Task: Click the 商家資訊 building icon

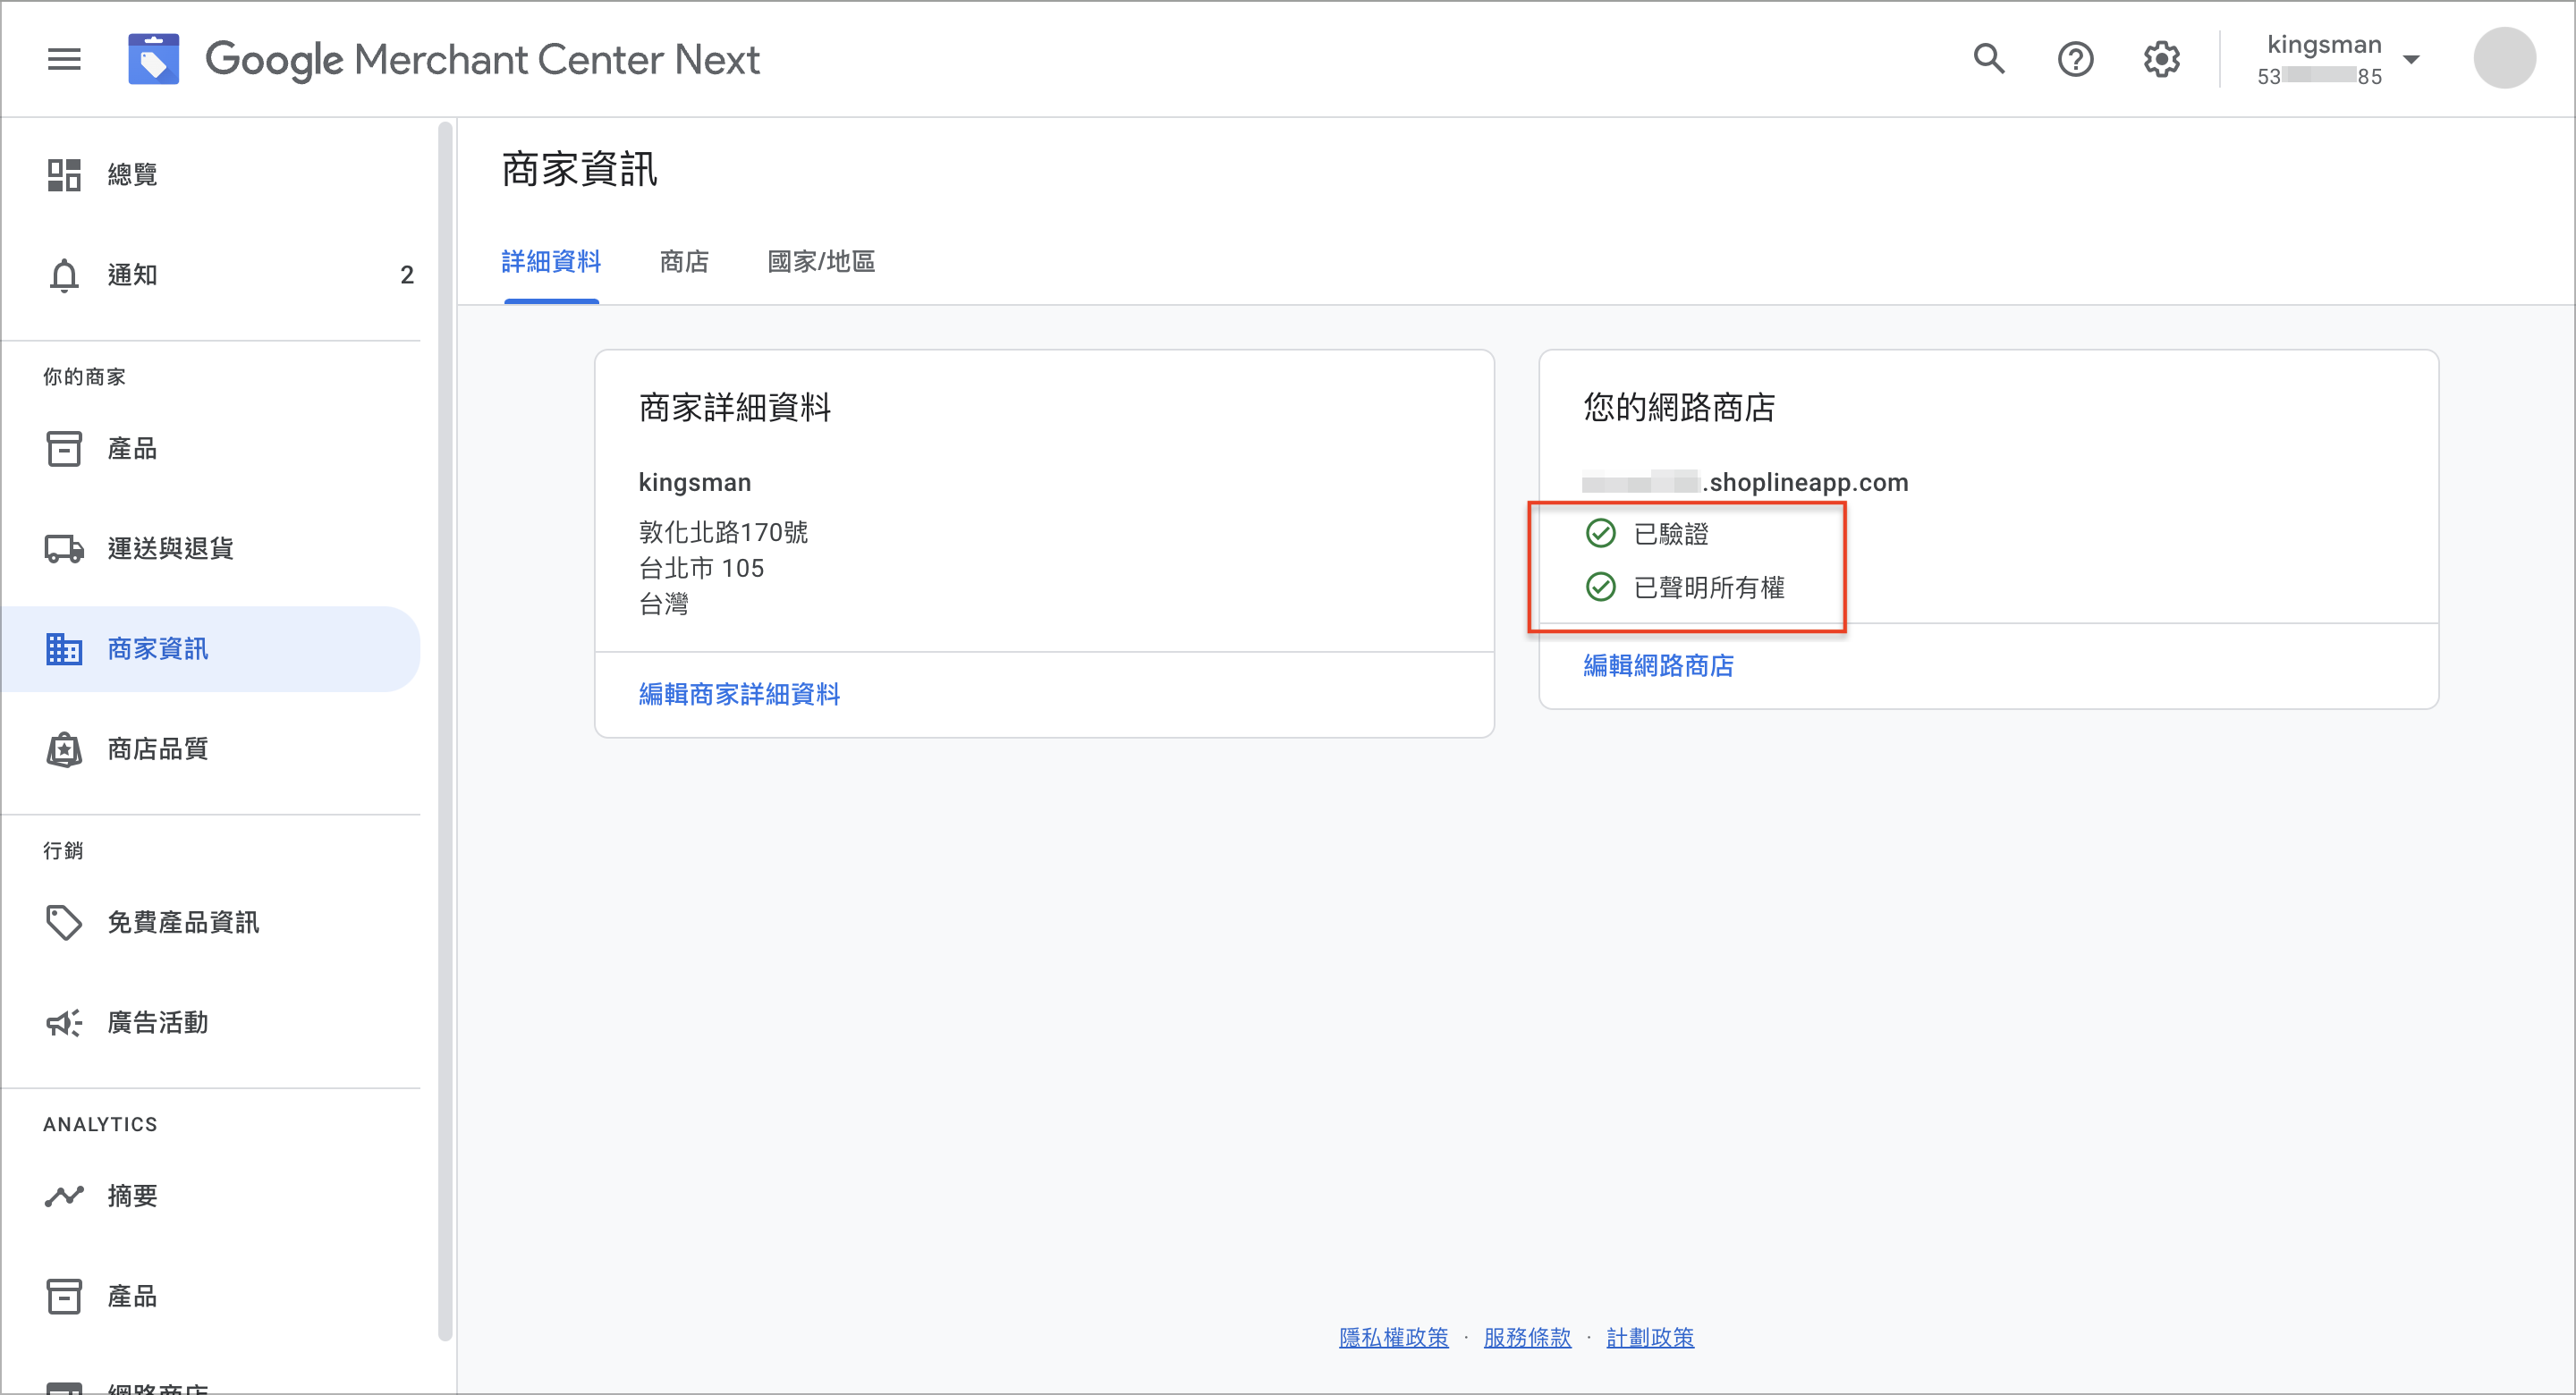Action: tap(64, 649)
